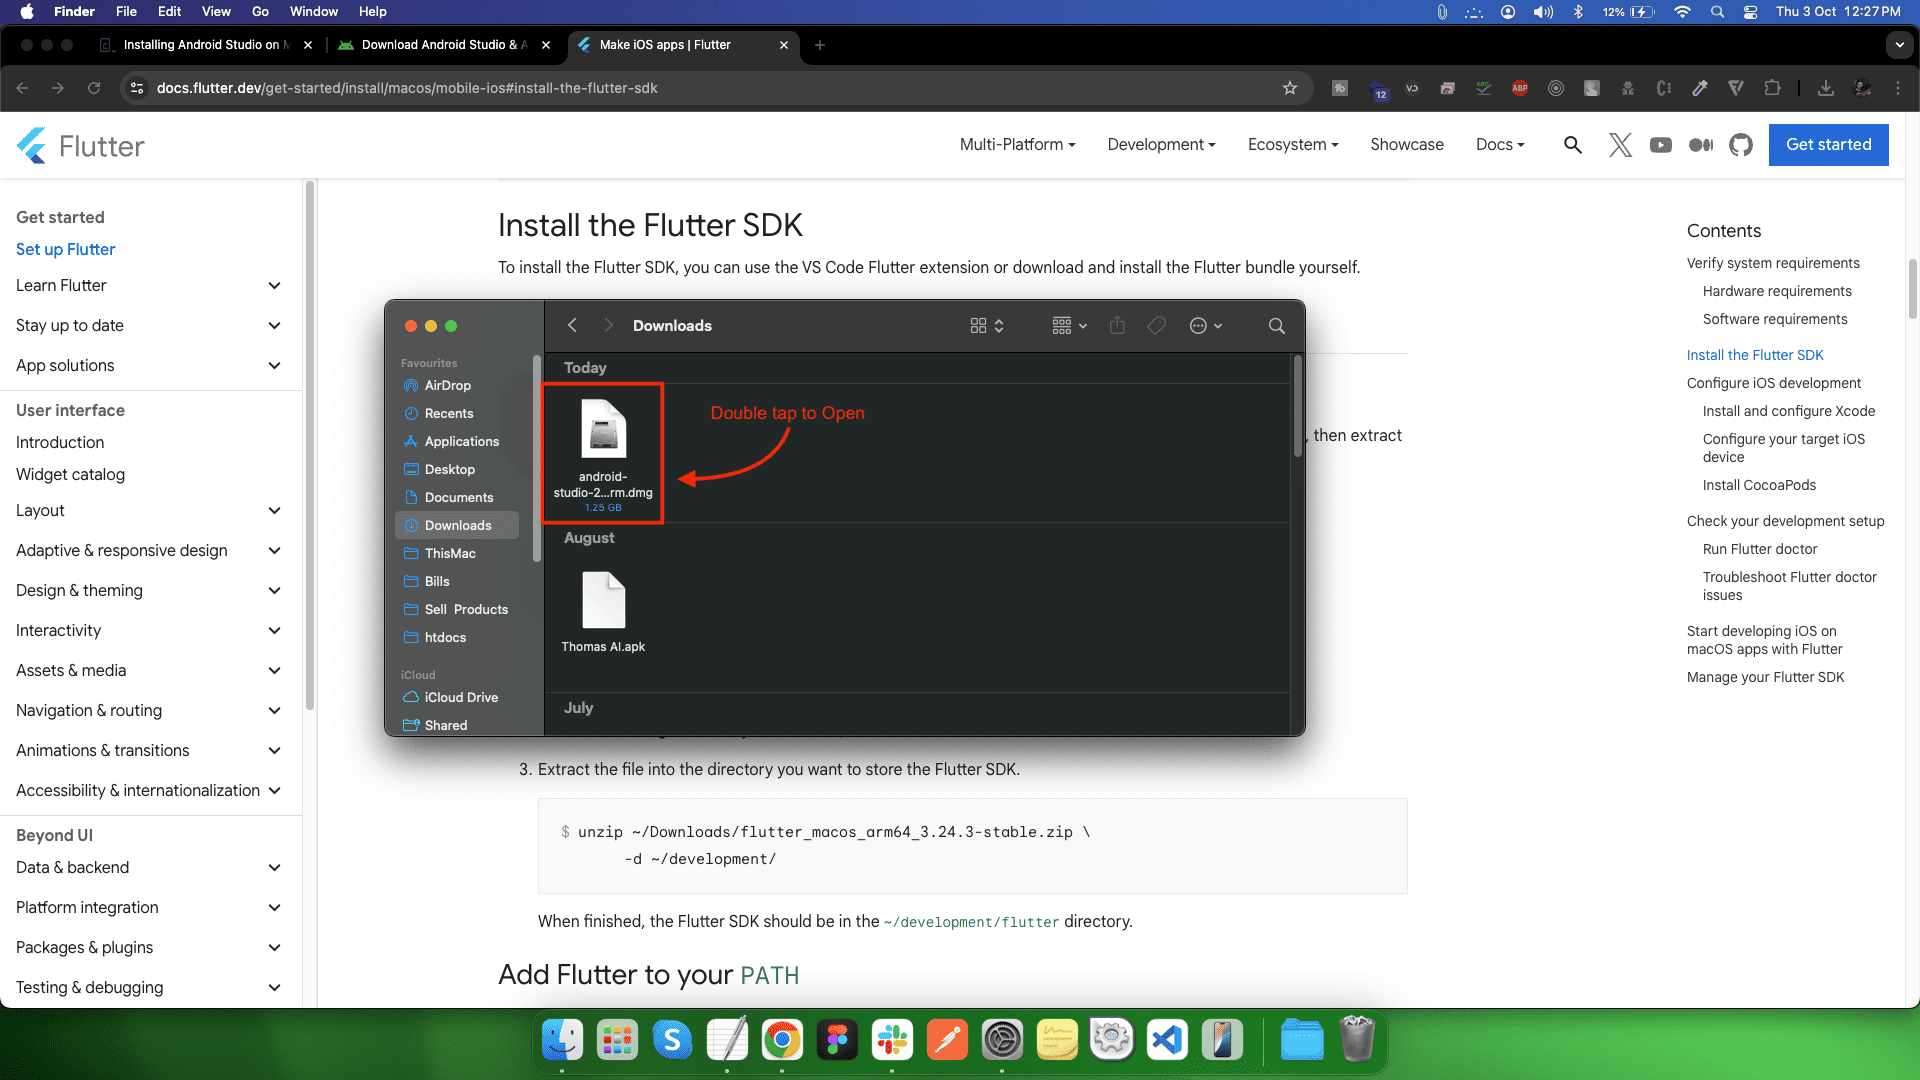Click Set up Flutter sidebar link

coord(65,249)
